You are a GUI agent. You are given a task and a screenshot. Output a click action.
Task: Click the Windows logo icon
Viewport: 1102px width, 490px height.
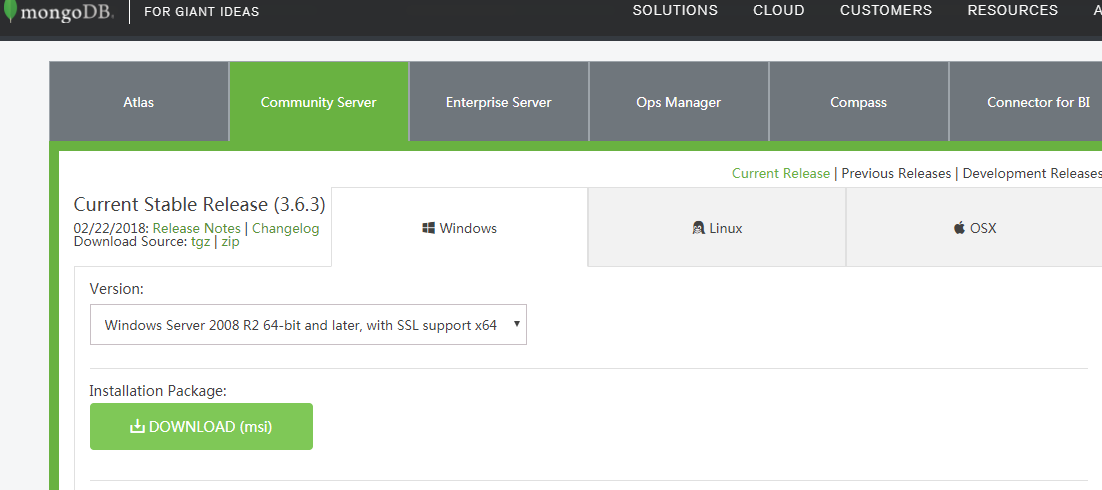click(429, 228)
